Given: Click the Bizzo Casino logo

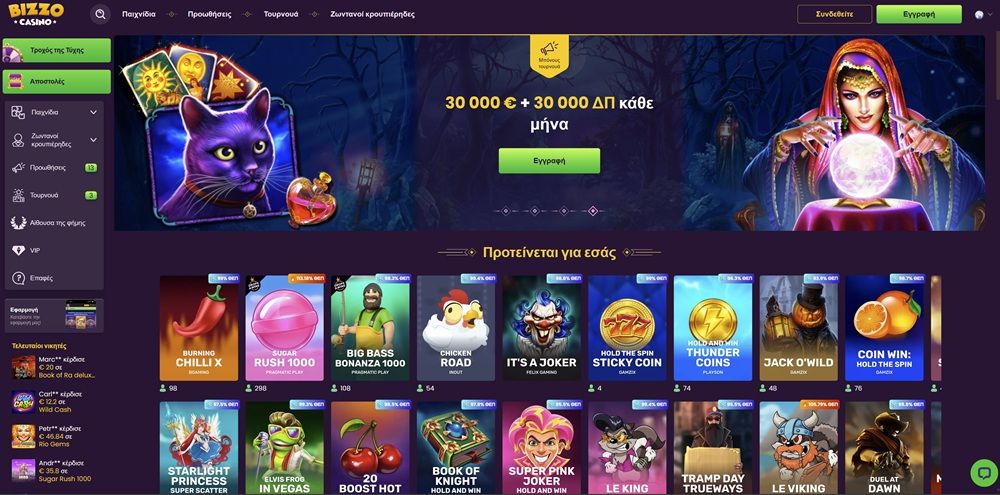Looking at the screenshot, I should 37,14.
